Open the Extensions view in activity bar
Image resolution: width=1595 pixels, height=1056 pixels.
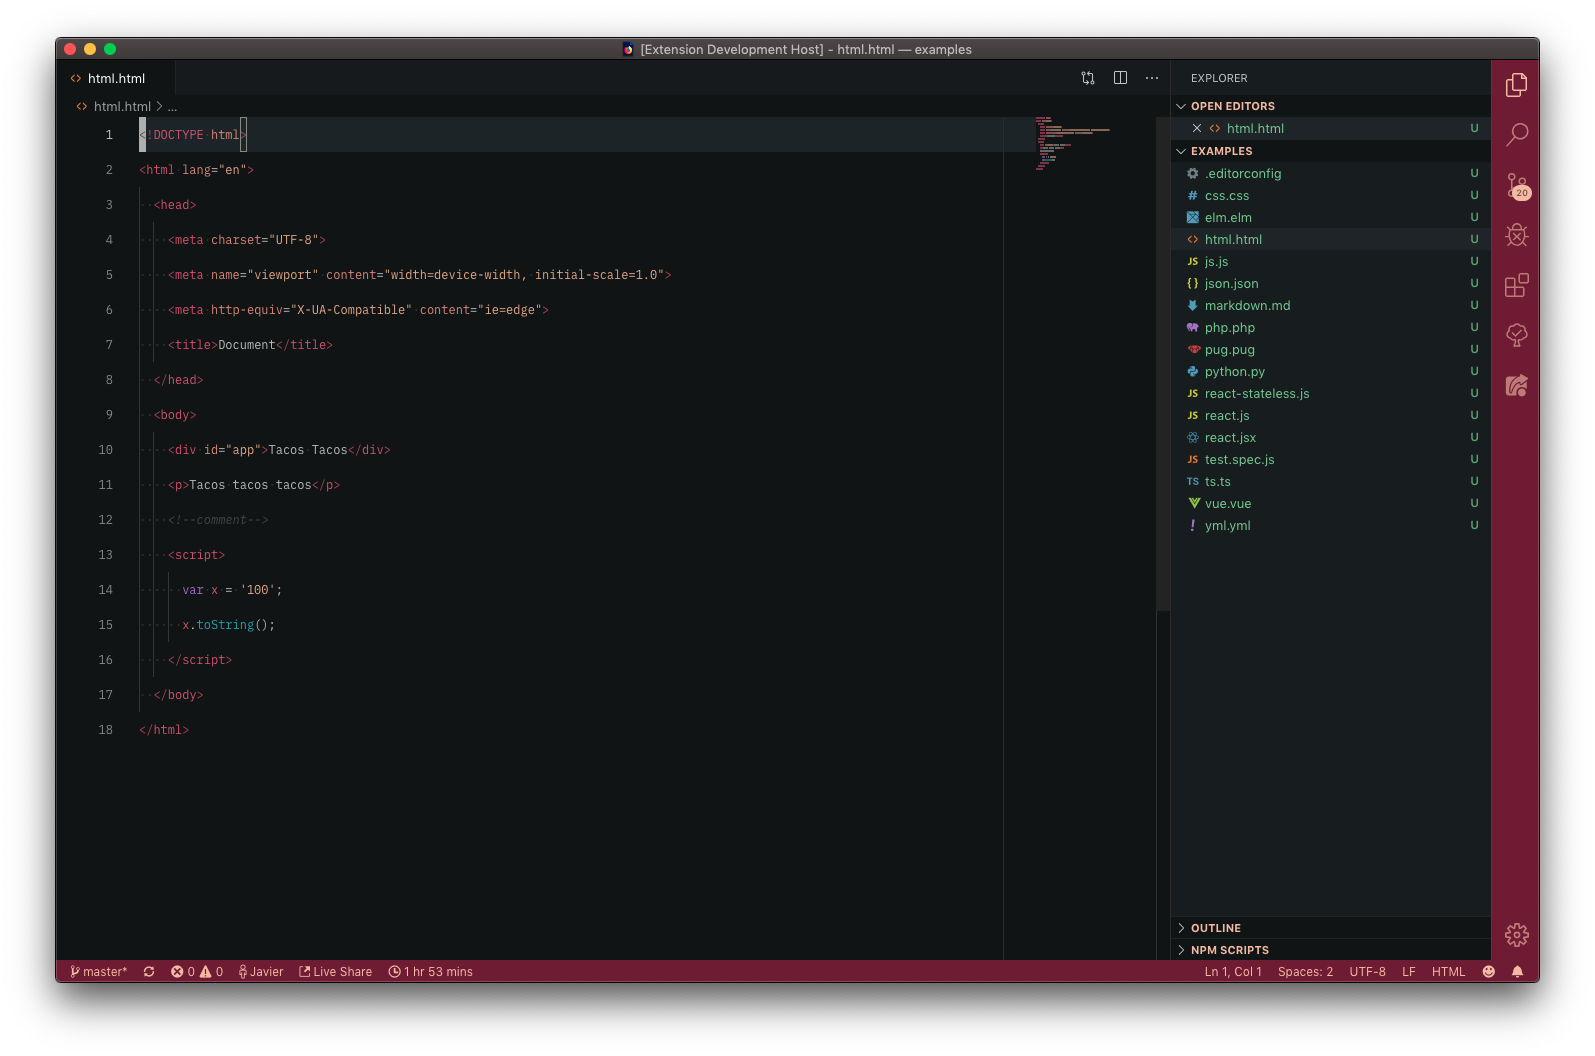[1516, 285]
